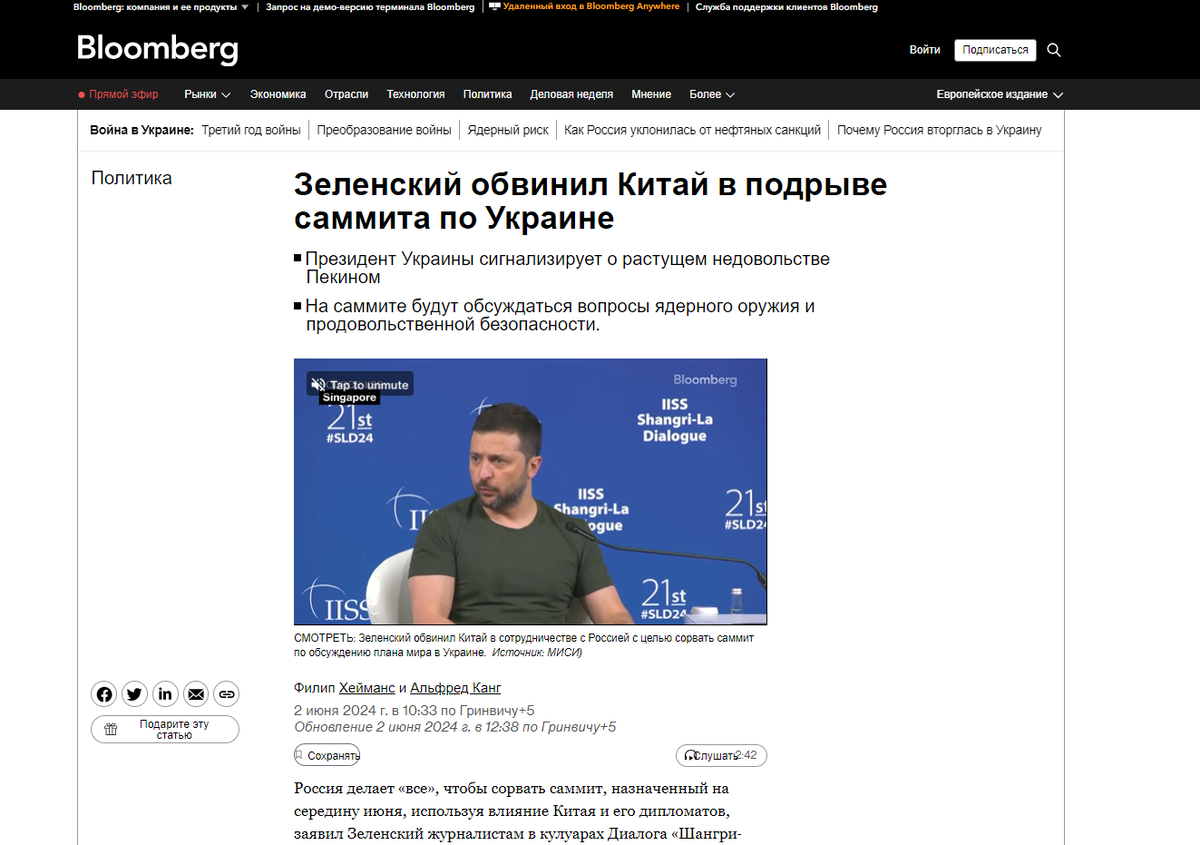Click the gift icon on the share-article button
1200x845 pixels.
pos(109,729)
